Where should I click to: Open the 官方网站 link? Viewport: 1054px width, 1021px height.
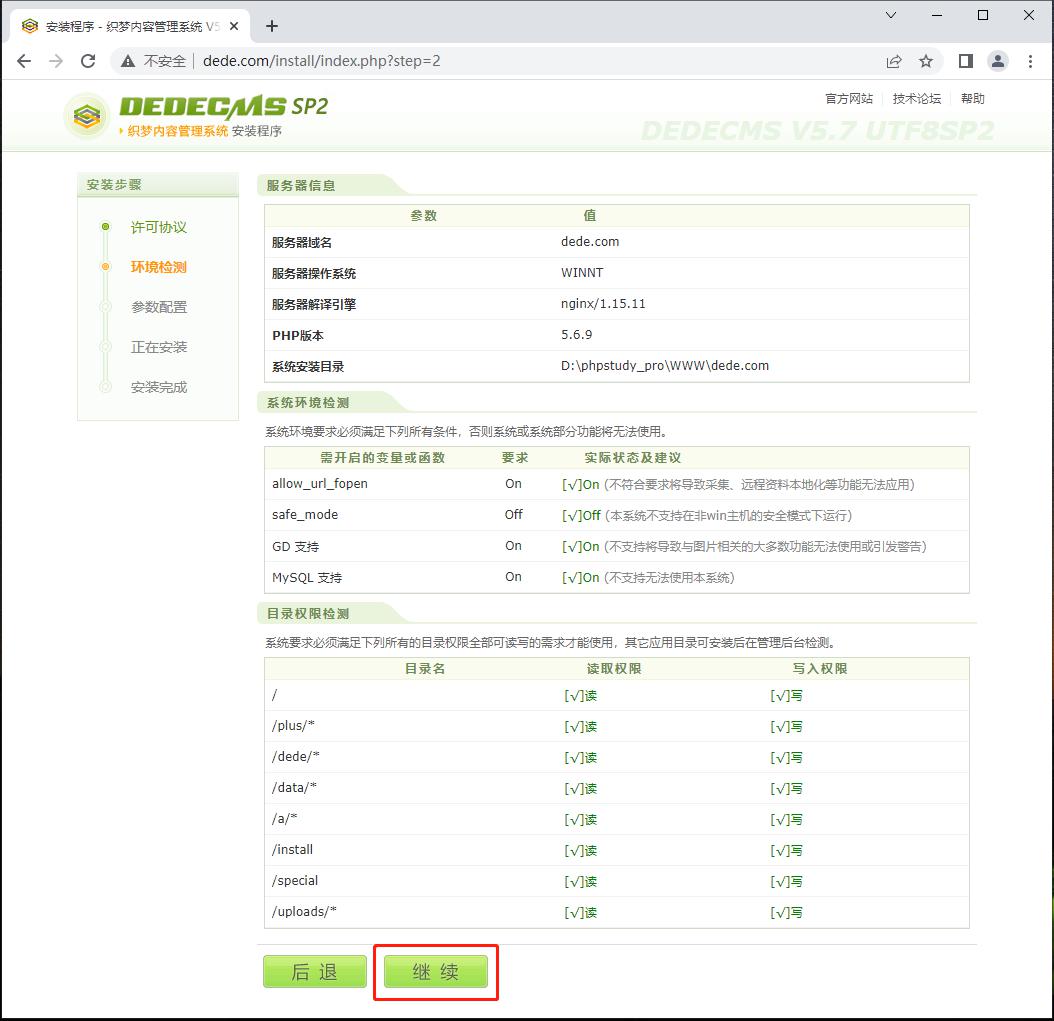[849, 99]
